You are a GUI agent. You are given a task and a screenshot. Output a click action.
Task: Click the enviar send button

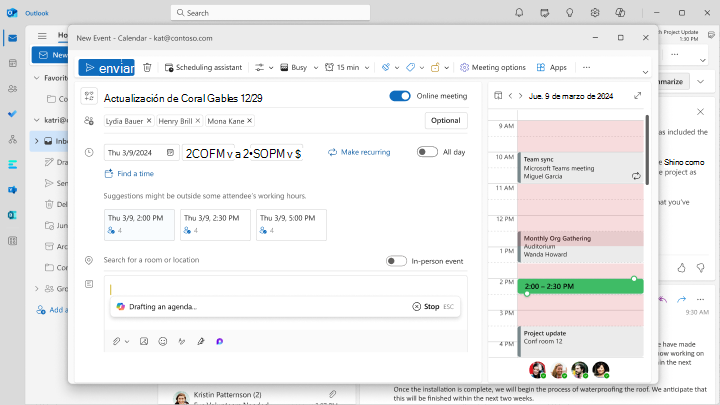[x=107, y=68]
